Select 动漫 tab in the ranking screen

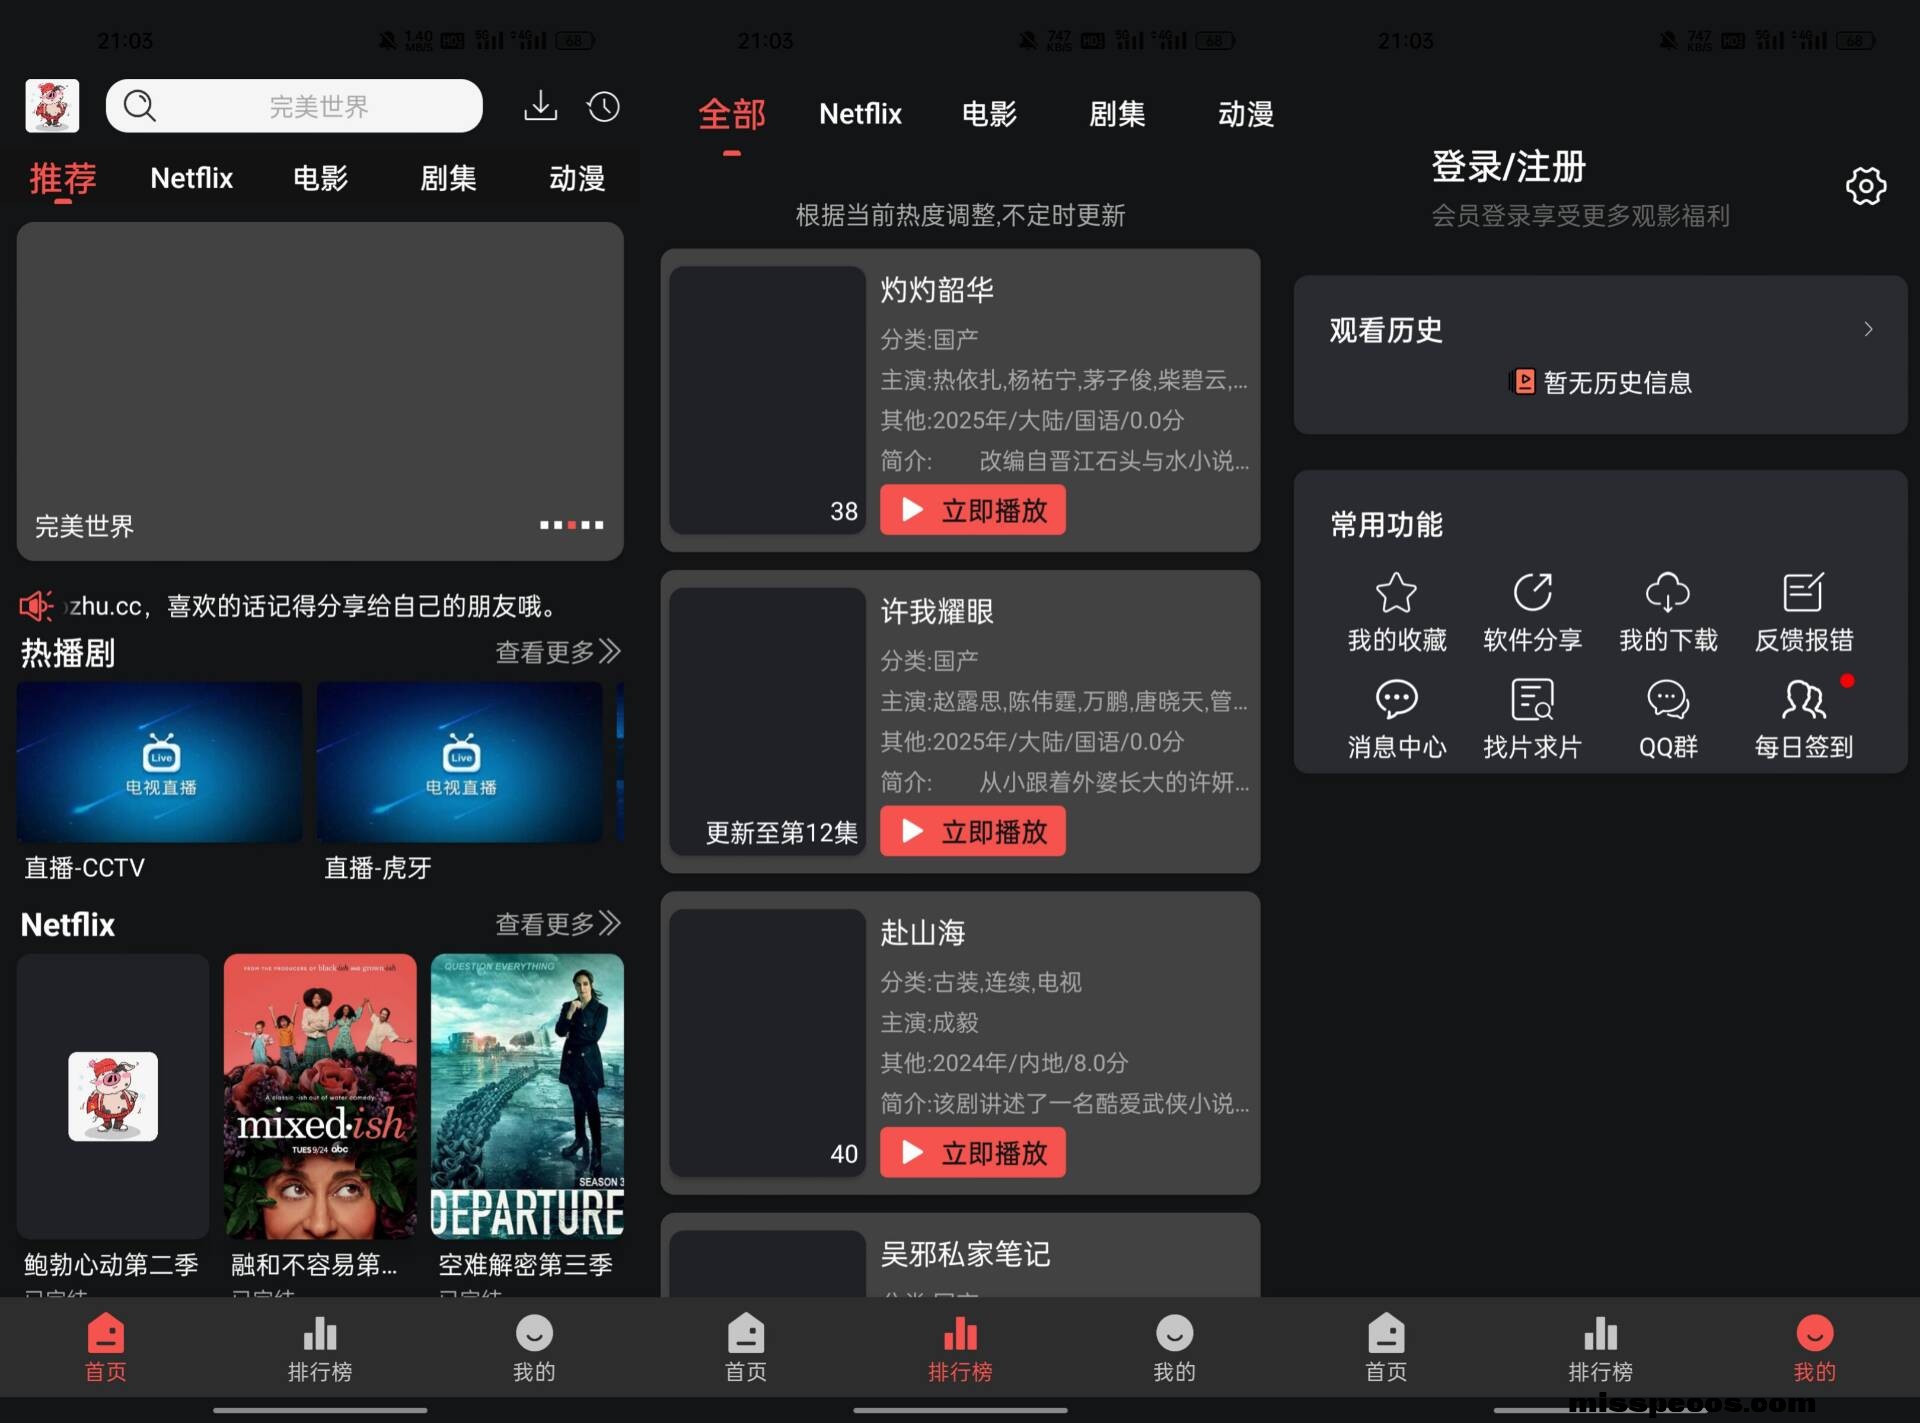tap(1244, 114)
